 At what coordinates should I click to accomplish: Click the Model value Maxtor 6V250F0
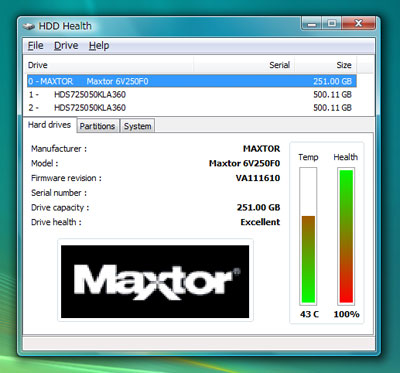coord(244,163)
